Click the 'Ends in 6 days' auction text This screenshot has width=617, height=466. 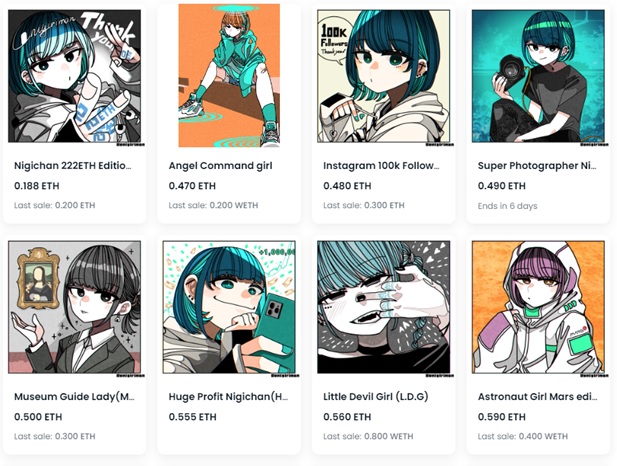507,206
